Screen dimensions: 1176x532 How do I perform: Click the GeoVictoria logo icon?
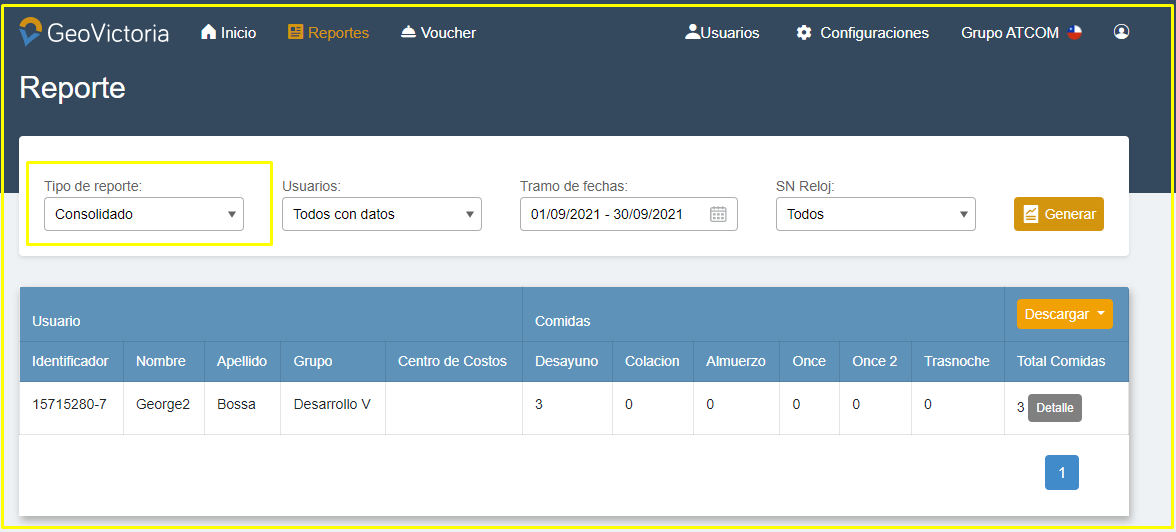[x=31, y=32]
